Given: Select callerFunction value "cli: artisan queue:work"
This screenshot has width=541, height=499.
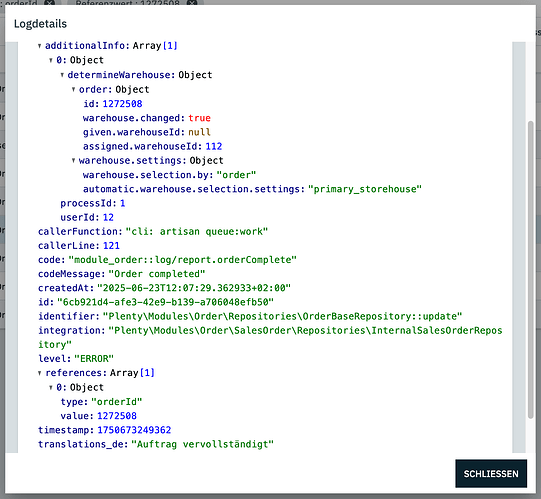Looking at the screenshot, I should coord(197,231).
